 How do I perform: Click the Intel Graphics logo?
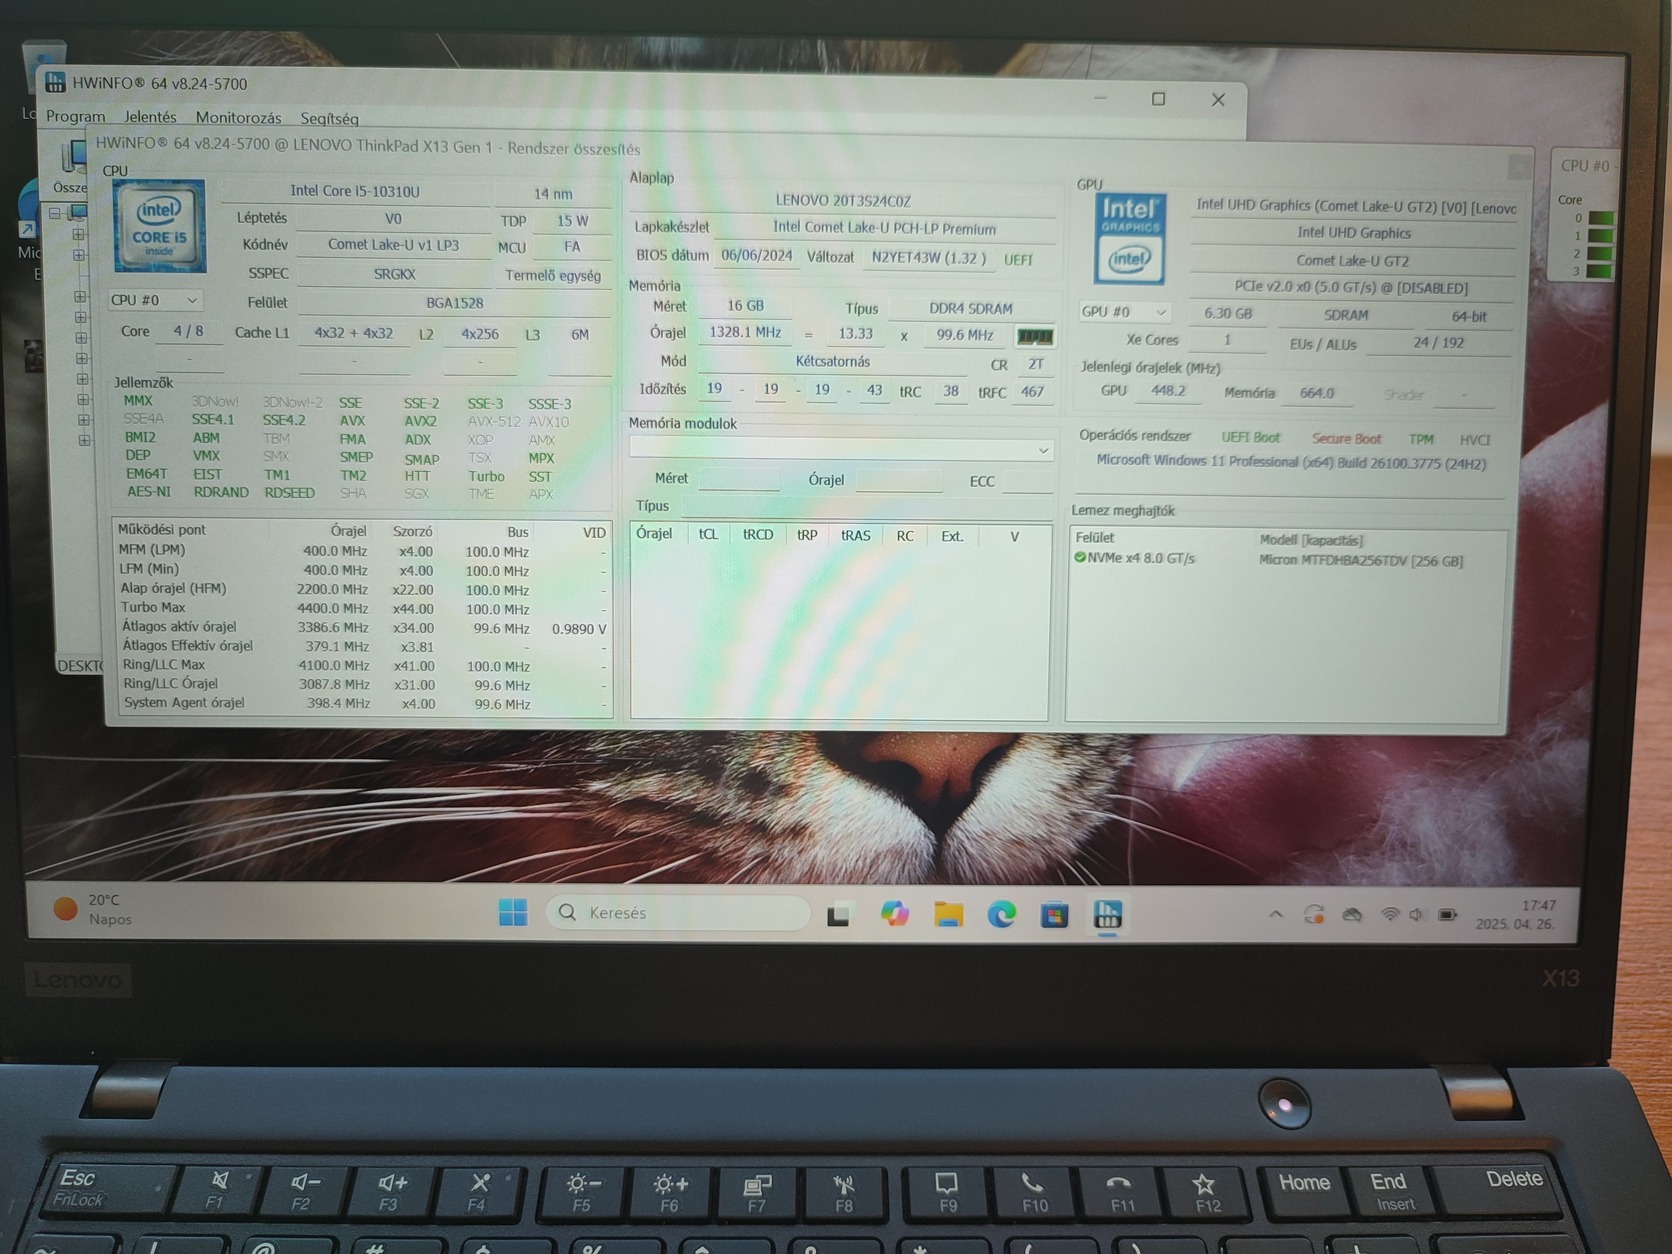[1130, 238]
